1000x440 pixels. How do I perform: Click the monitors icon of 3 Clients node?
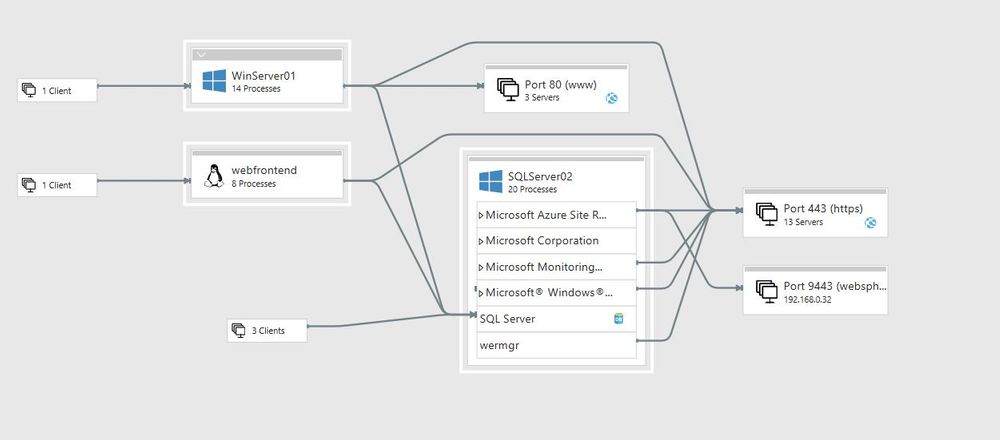coord(239,330)
